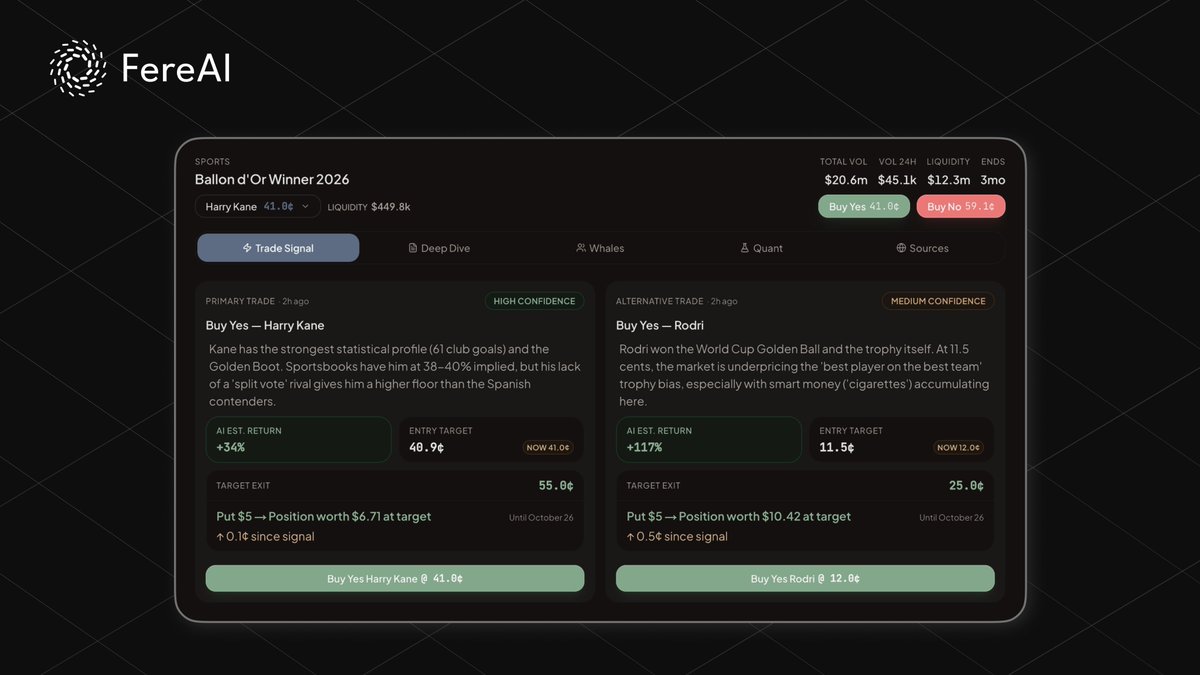Click the flask icon beside Quant

pyautogui.click(x=744, y=248)
